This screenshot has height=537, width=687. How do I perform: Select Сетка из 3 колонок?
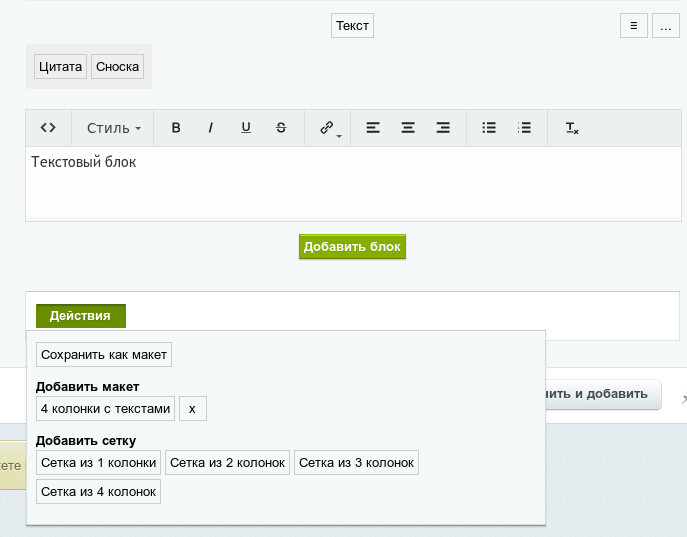pyautogui.click(x=357, y=462)
